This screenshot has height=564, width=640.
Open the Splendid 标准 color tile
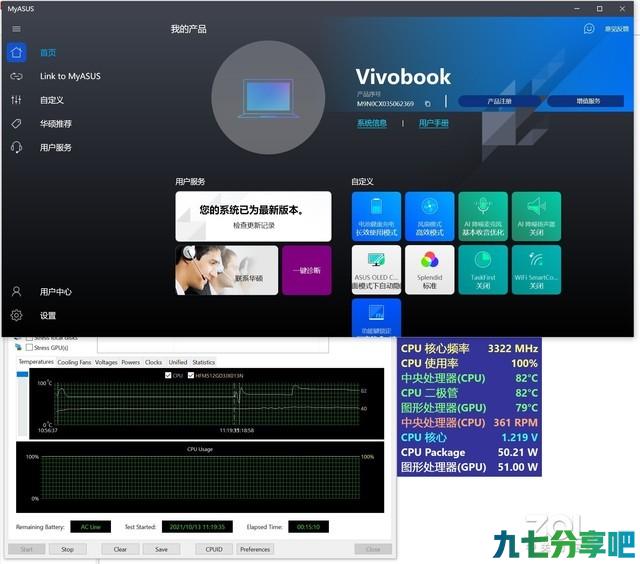coord(429,270)
